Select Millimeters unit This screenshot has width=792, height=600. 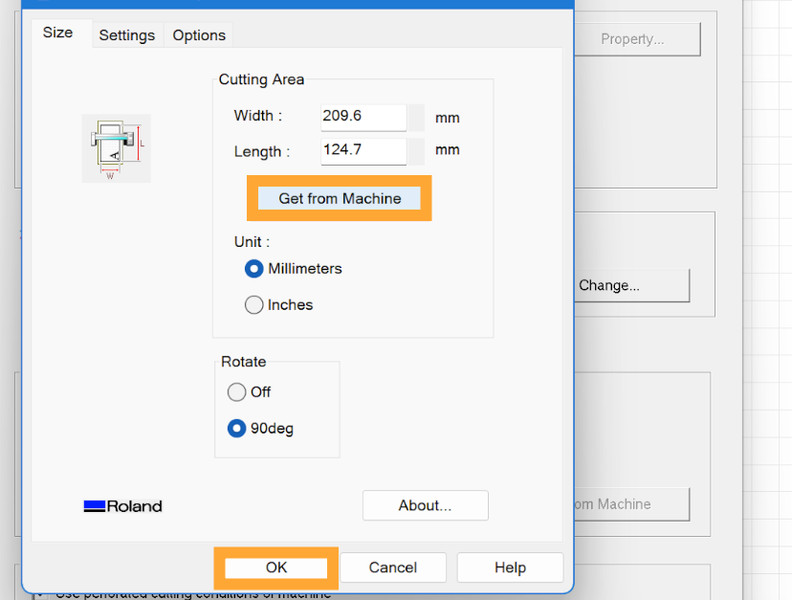293,269
